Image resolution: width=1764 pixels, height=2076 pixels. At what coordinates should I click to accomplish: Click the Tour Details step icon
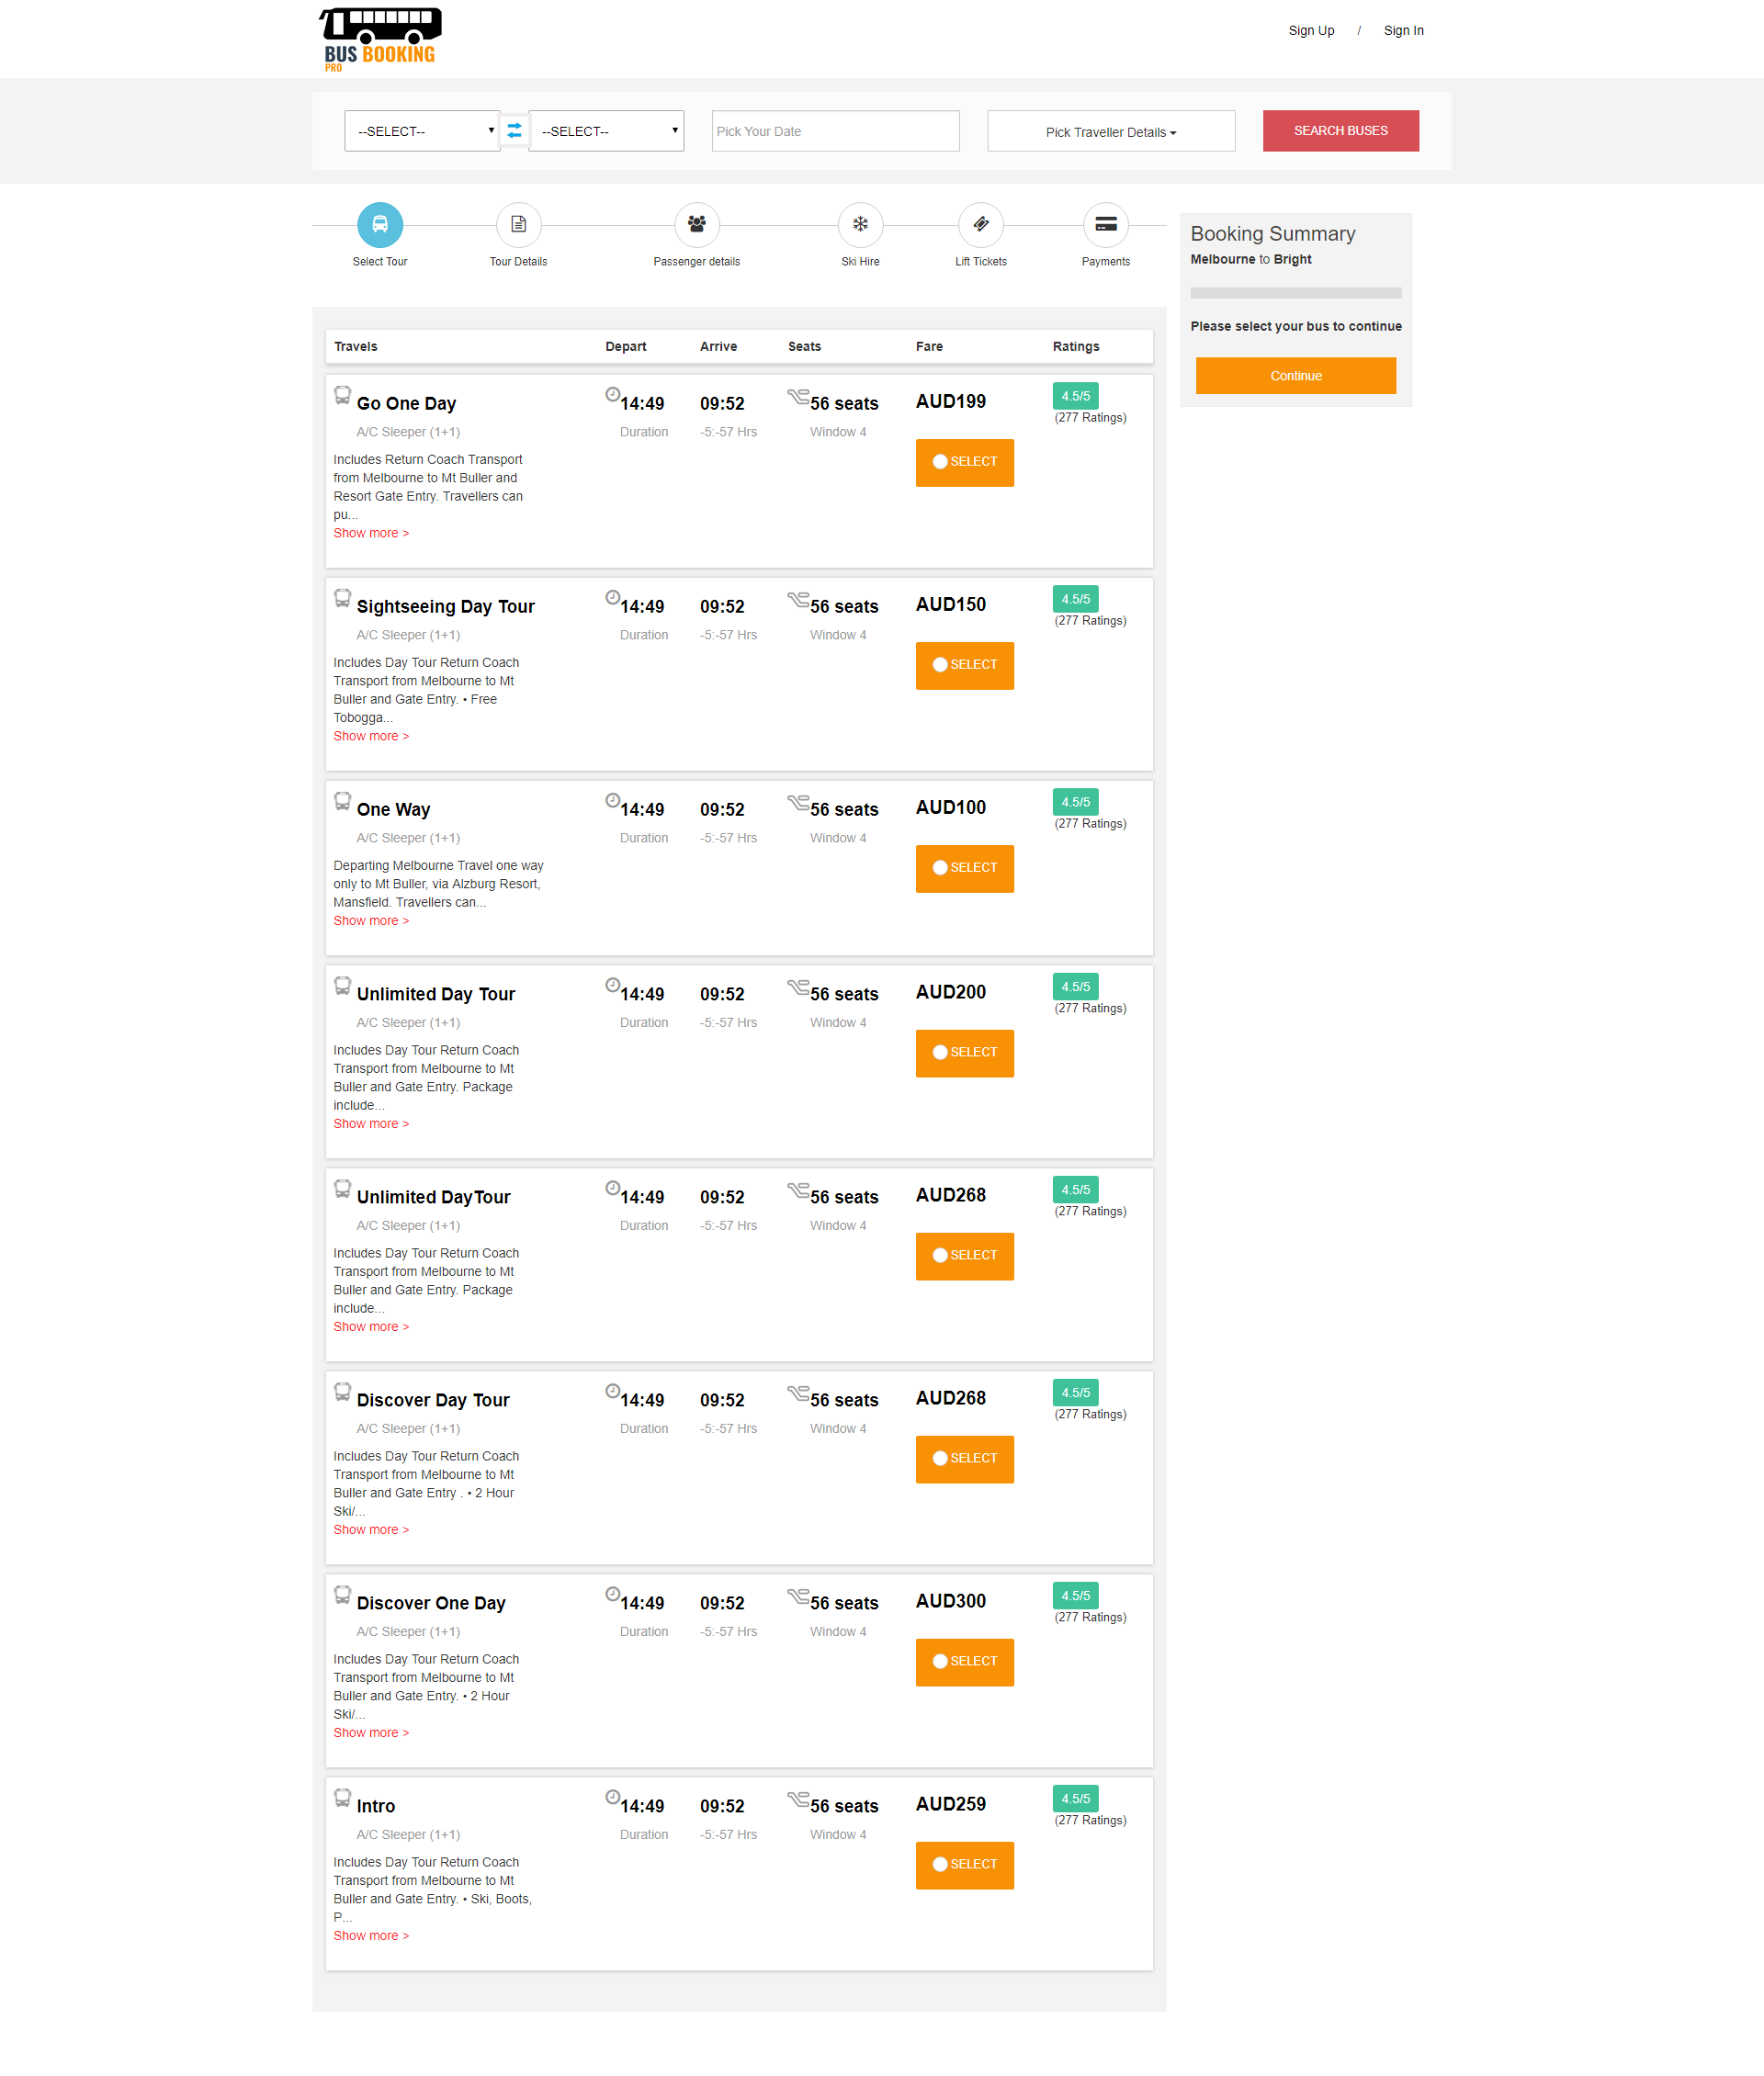pyautogui.click(x=518, y=225)
